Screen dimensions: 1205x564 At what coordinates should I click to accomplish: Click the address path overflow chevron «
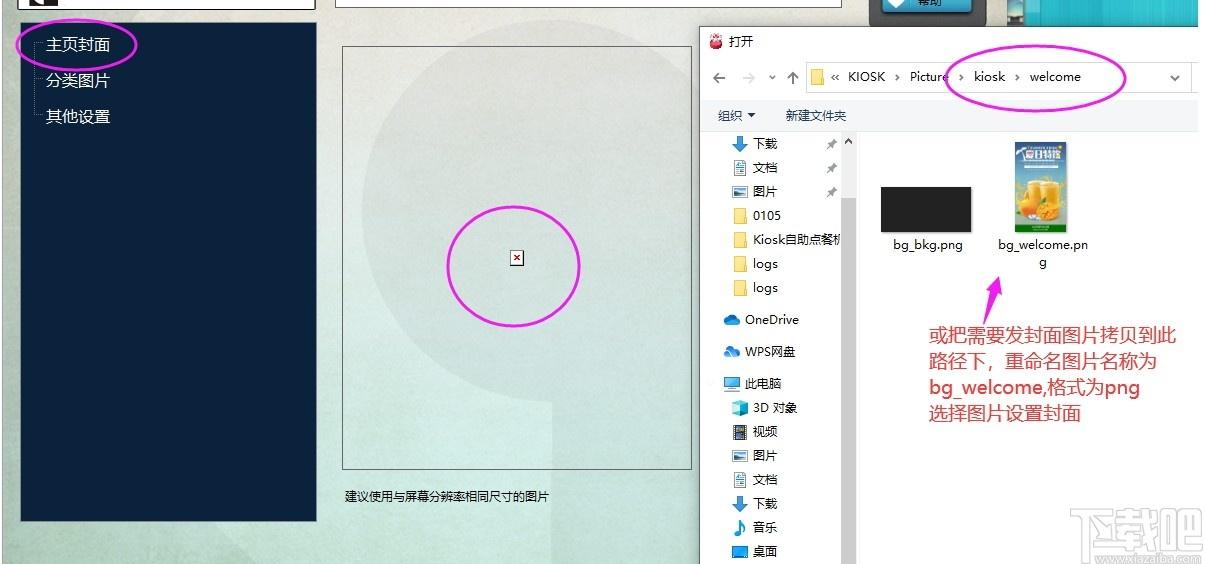(x=835, y=77)
